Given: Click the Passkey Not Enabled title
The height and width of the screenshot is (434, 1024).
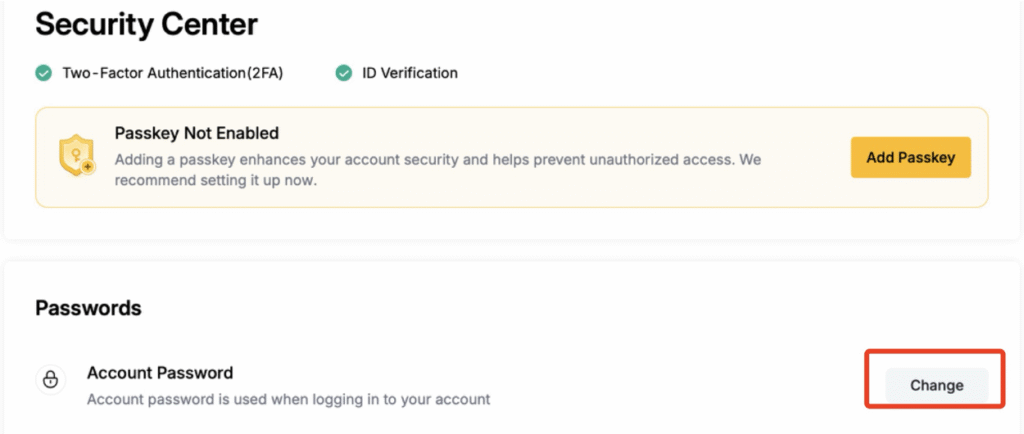Looking at the screenshot, I should click(x=196, y=133).
